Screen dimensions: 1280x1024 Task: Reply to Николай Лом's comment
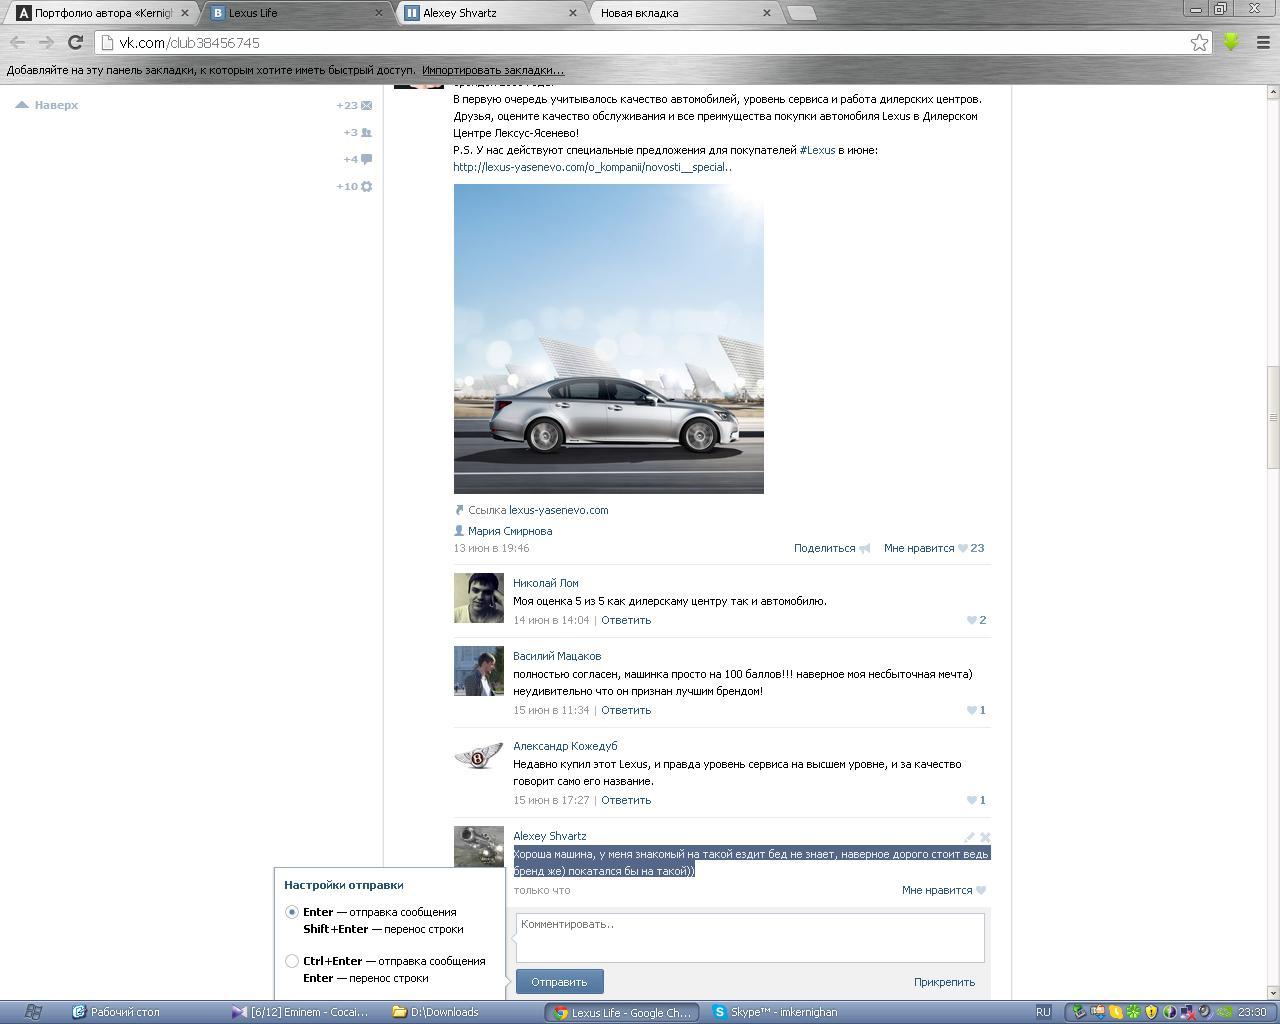coord(626,620)
